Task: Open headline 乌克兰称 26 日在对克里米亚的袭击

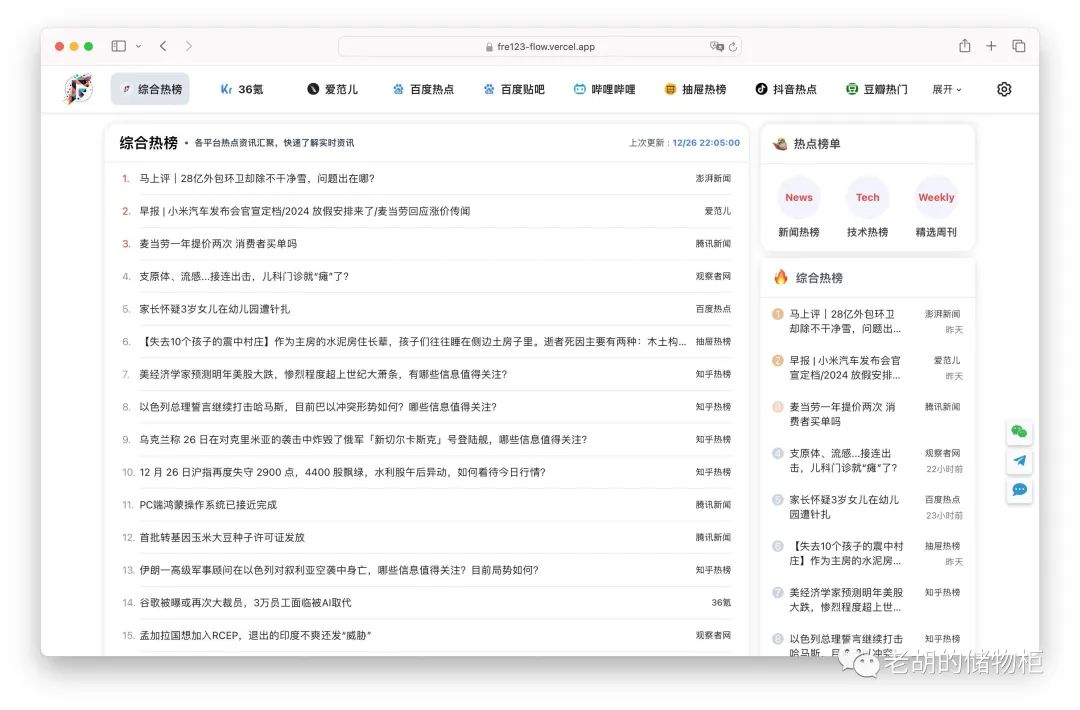Action: [363, 439]
